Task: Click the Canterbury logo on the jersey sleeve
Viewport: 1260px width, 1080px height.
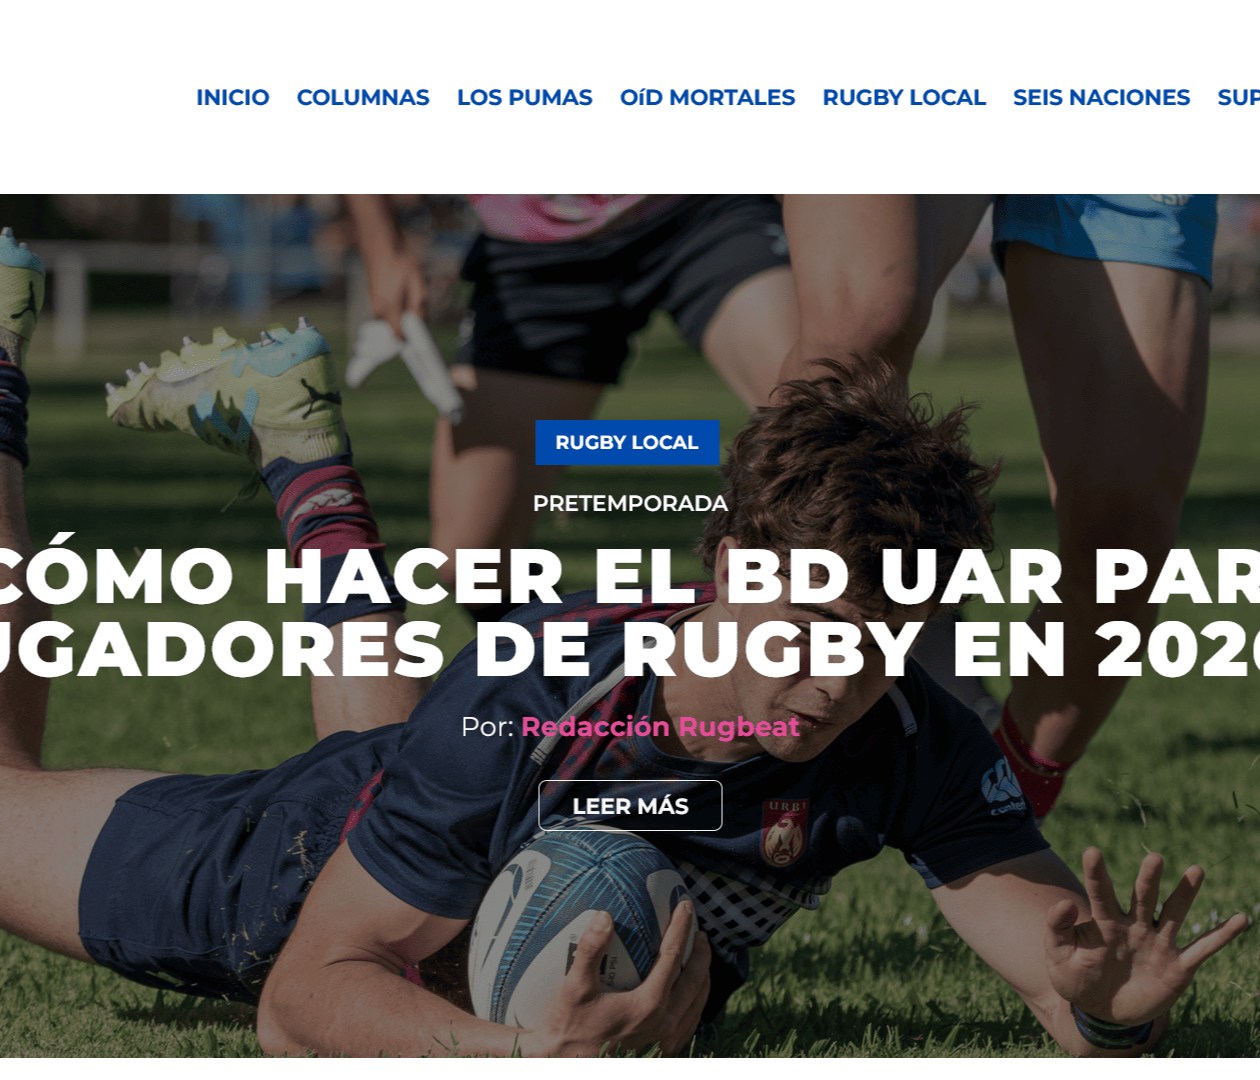Action: coord(1003,787)
